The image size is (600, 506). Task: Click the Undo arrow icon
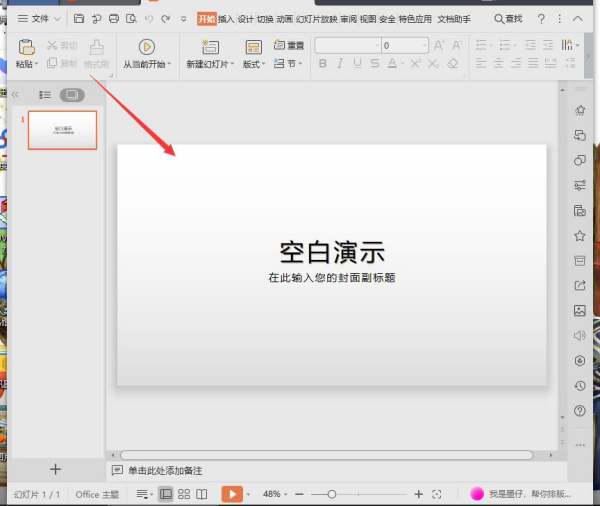pos(149,18)
